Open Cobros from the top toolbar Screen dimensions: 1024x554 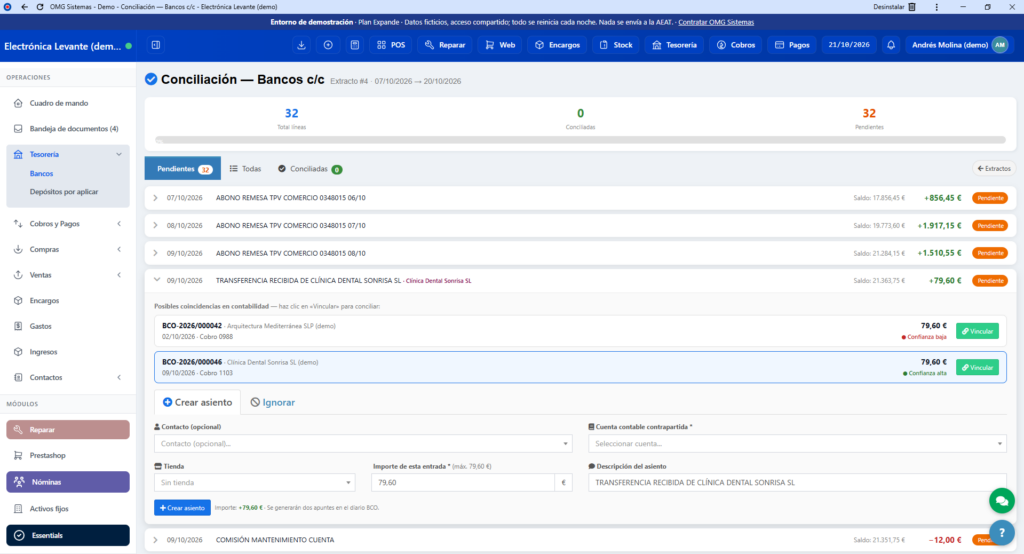pos(736,45)
